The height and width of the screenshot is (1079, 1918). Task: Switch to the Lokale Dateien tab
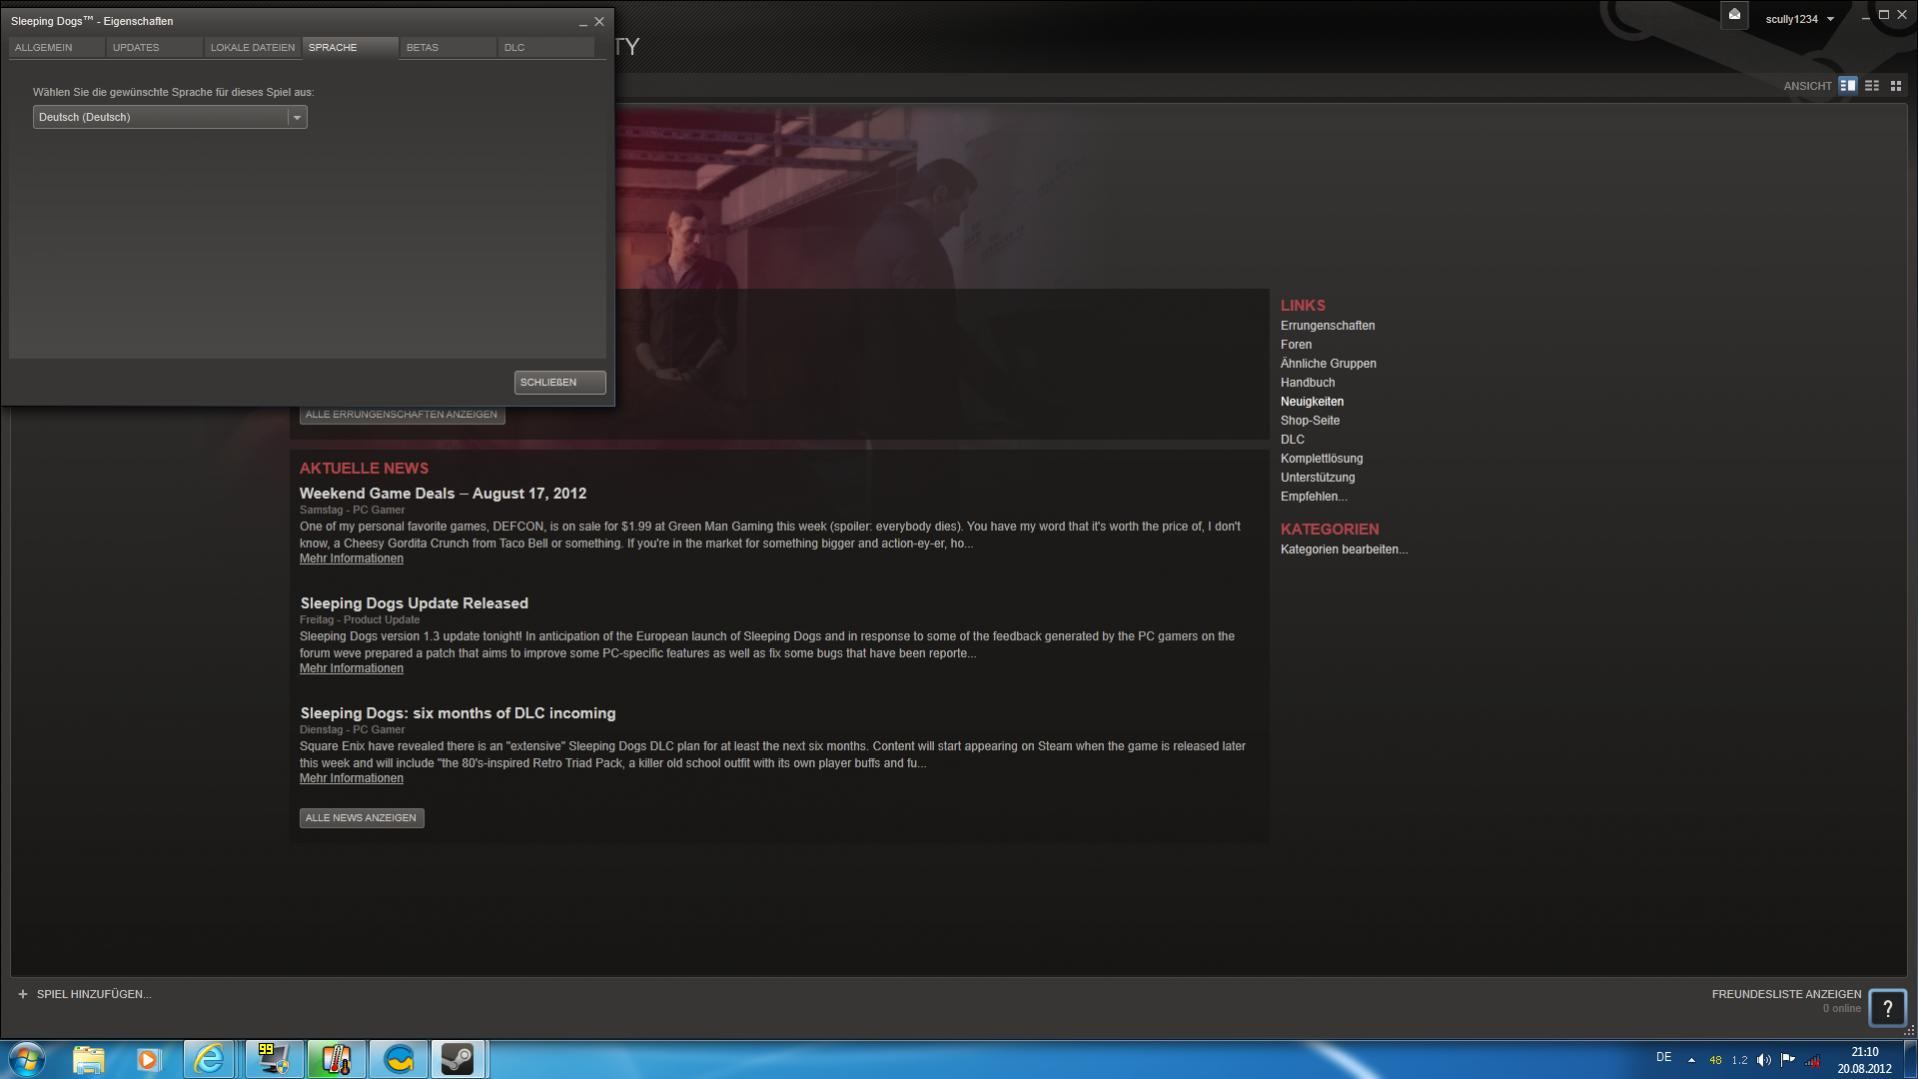252,47
